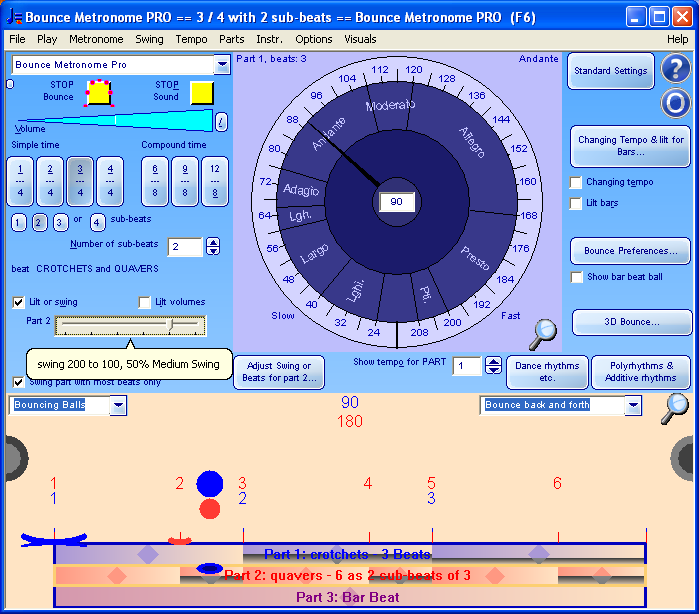699x614 pixels.
Task: Choose 1 sub-beat round button
Action: pos(18,222)
